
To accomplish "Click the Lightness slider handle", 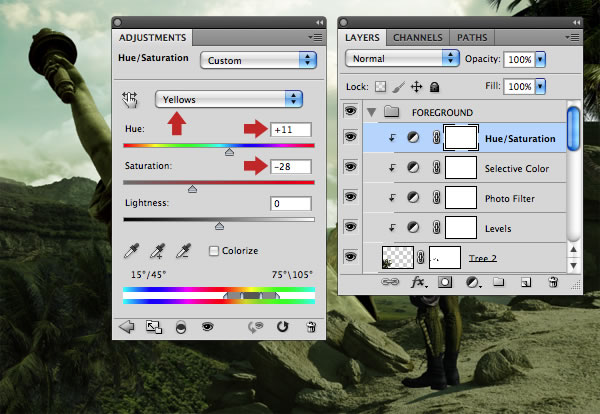I will pyautogui.click(x=219, y=226).
